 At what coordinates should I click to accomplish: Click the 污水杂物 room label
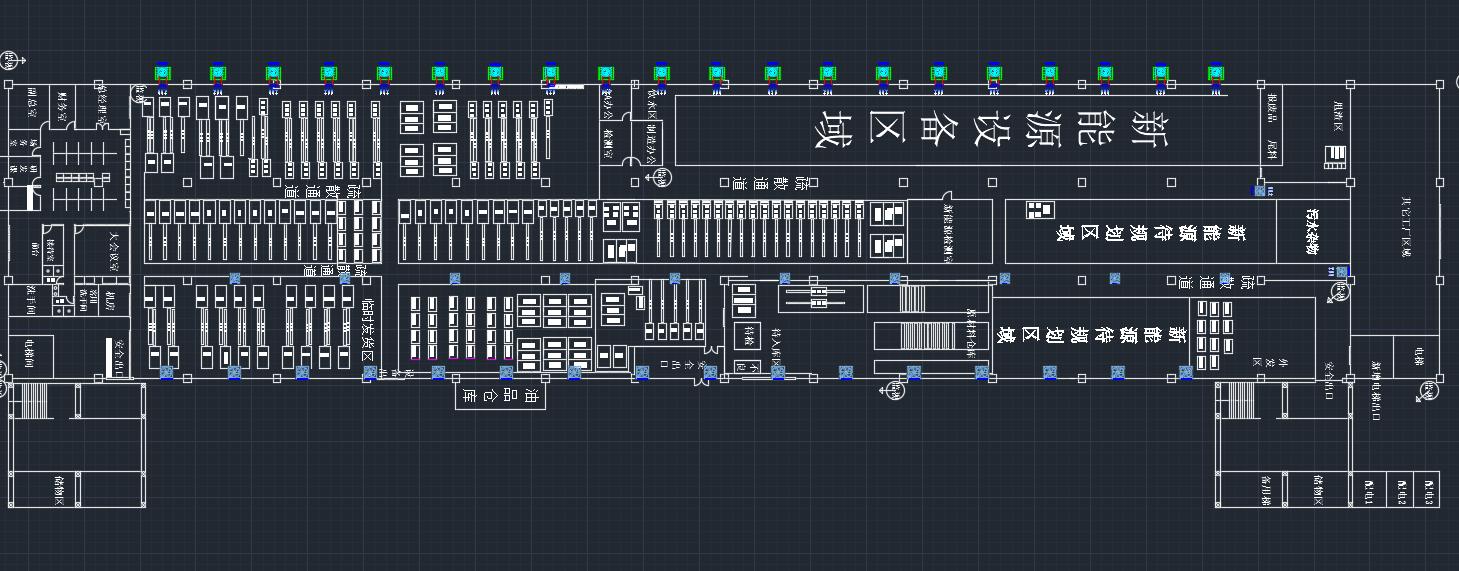(x=1312, y=231)
